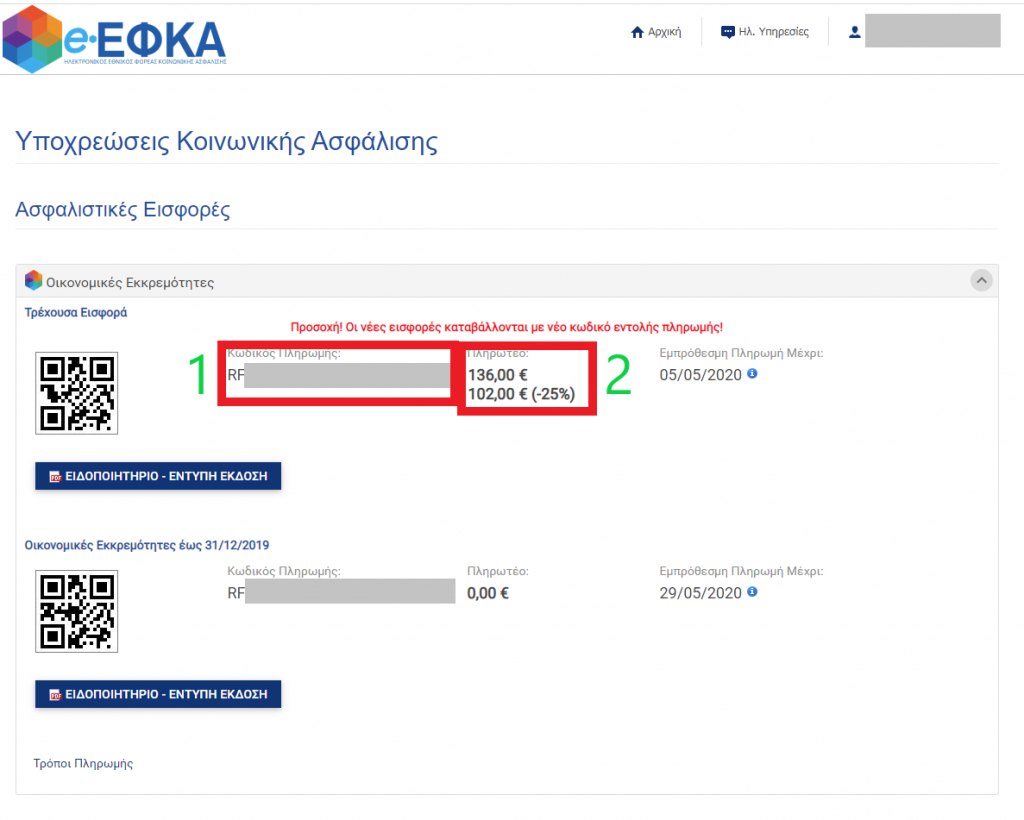
Task: Click the Οικονομικές Εκκρεμότητες panel hexagon icon
Action: pos(33,281)
